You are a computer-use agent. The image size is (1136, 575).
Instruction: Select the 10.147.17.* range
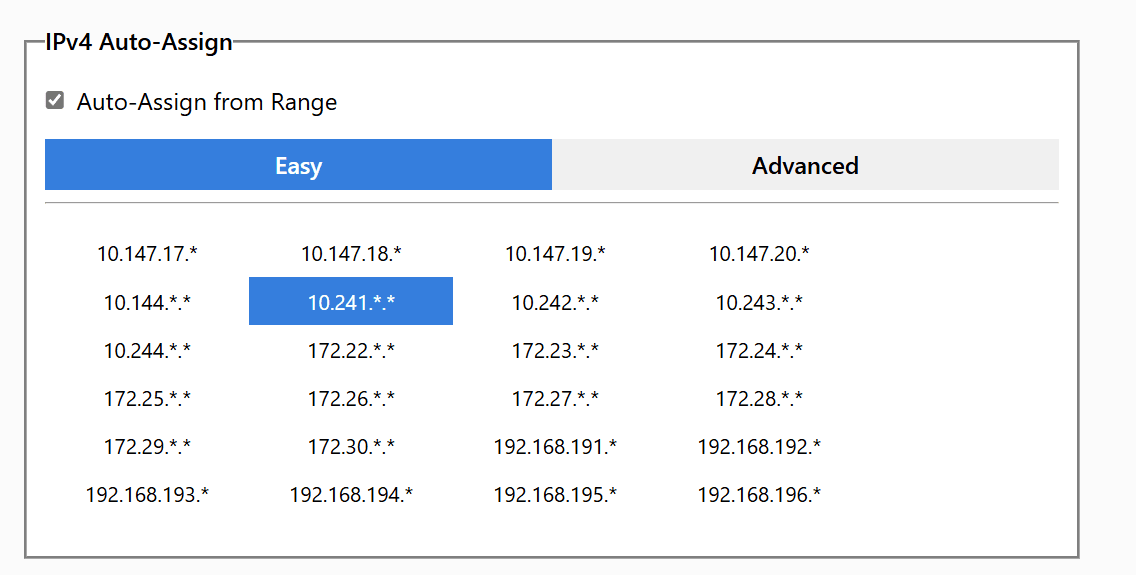point(147,254)
